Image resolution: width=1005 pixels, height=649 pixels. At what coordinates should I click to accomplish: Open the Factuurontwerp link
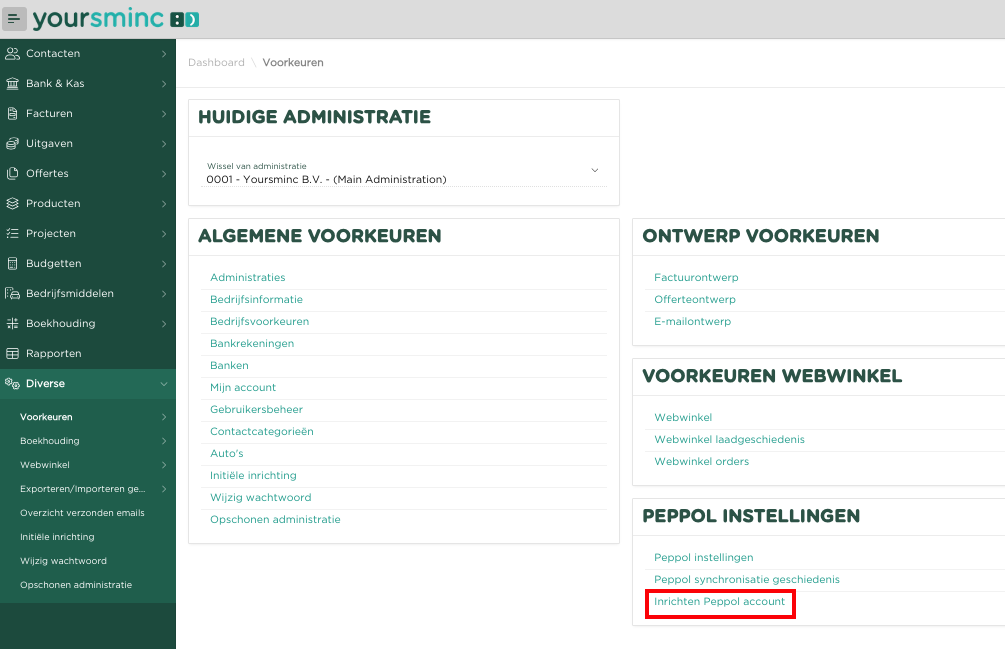point(696,277)
